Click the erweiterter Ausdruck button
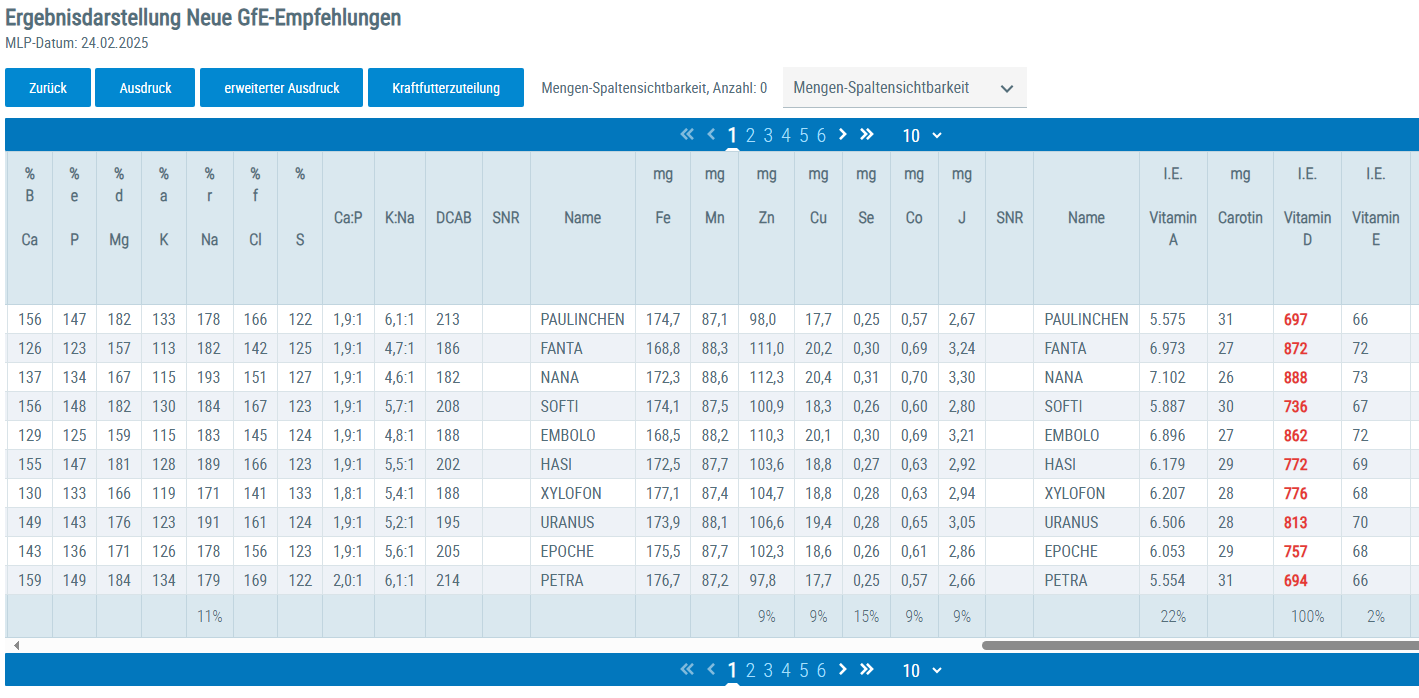Image resolution: width=1419 pixels, height=698 pixels. (282, 88)
